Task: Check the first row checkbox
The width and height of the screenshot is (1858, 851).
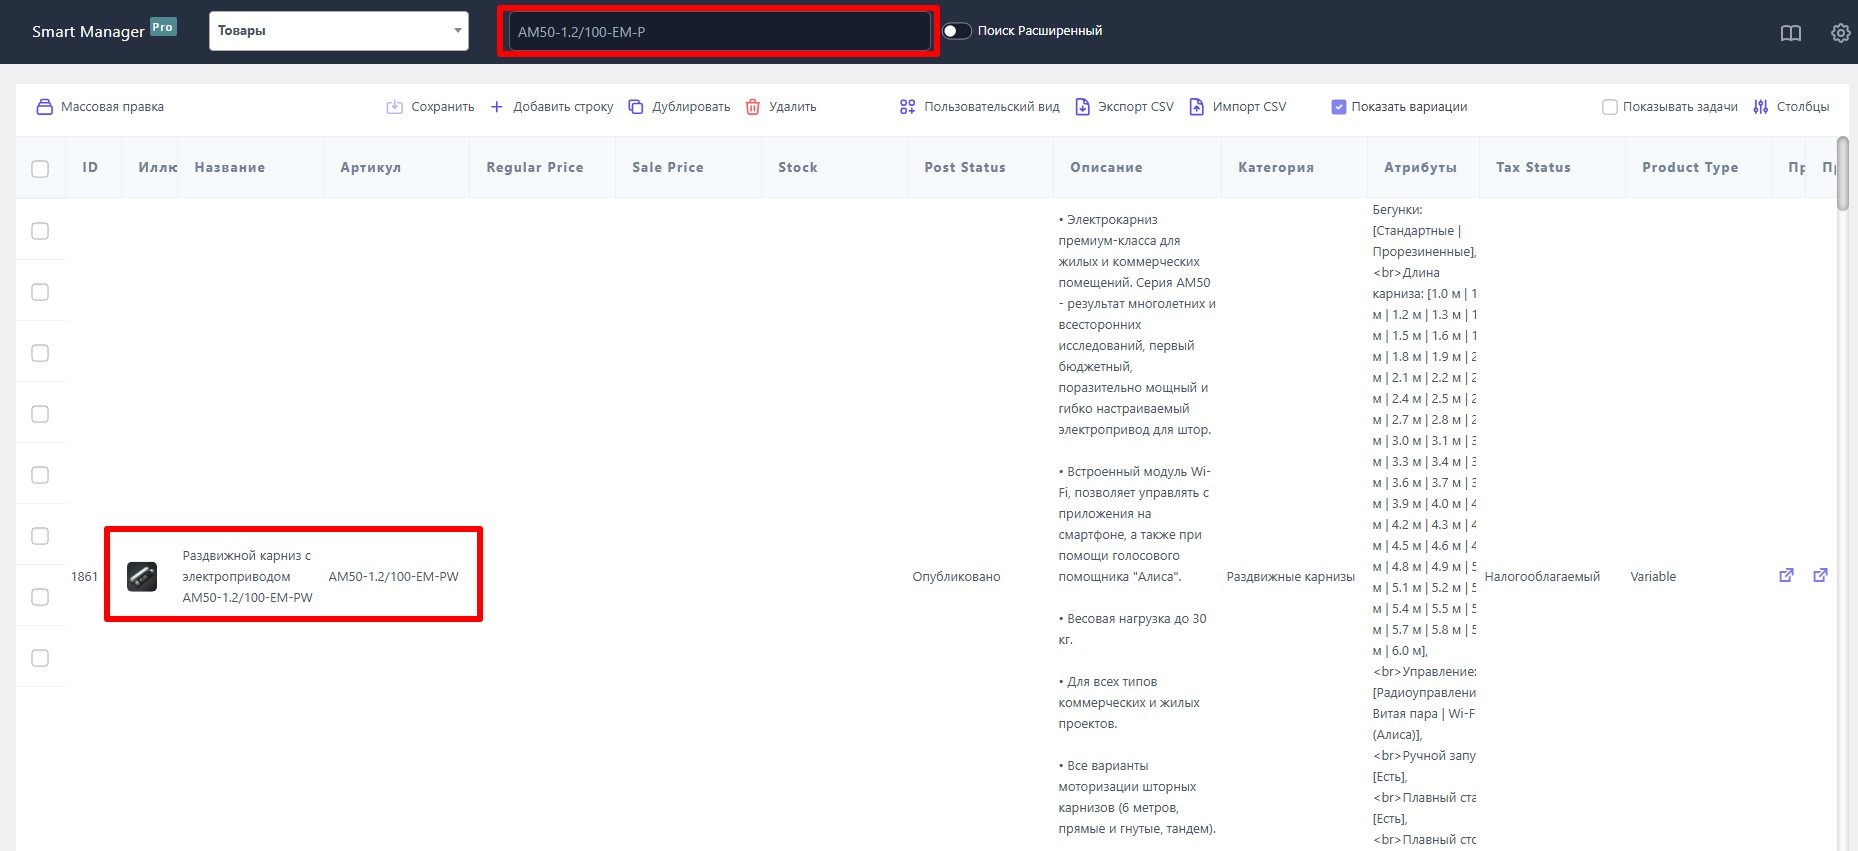Action: point(40,231)
